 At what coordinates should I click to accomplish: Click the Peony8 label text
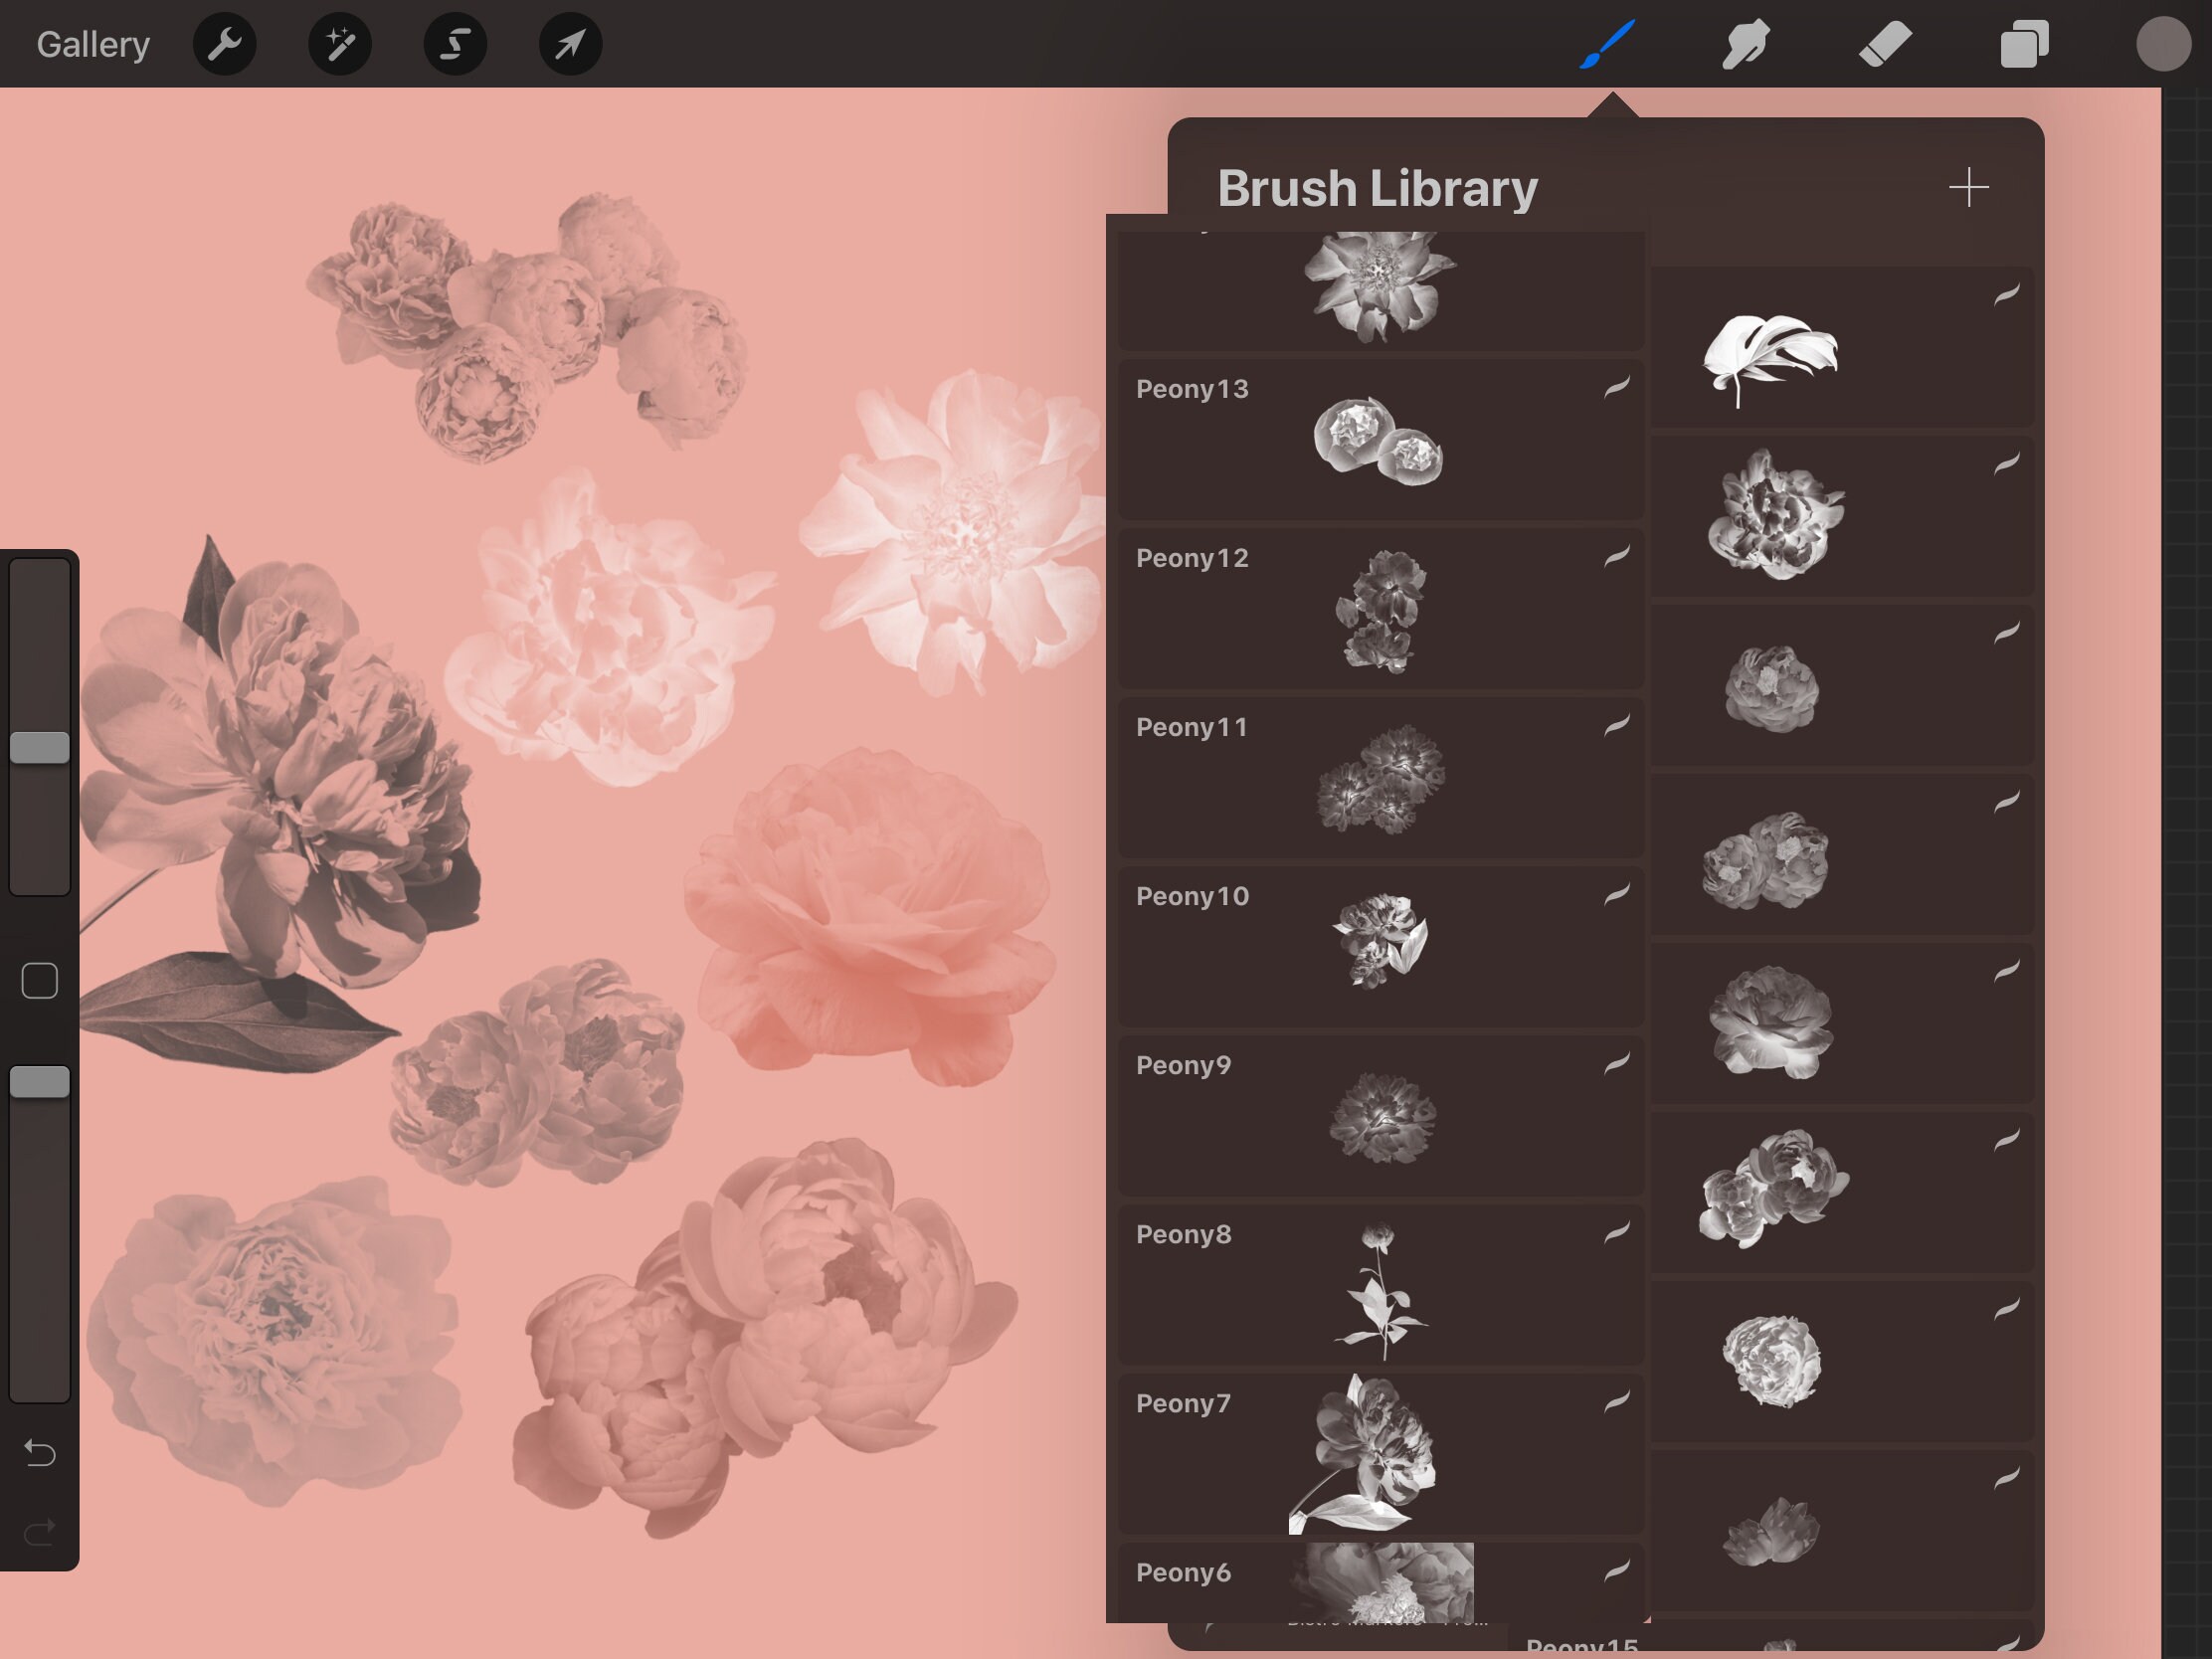pos(1183,1234)
